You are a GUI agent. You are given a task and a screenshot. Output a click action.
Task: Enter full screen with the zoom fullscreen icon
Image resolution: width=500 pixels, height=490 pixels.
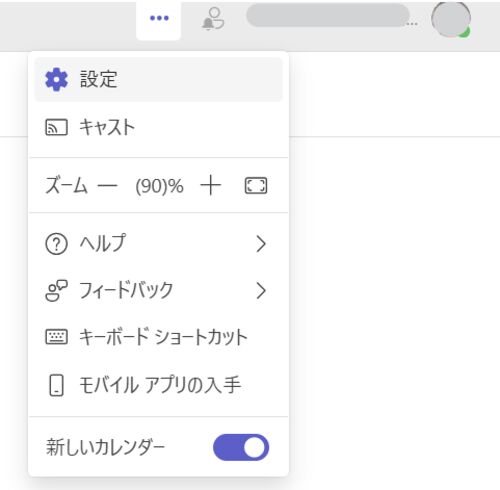click(256, 186)
